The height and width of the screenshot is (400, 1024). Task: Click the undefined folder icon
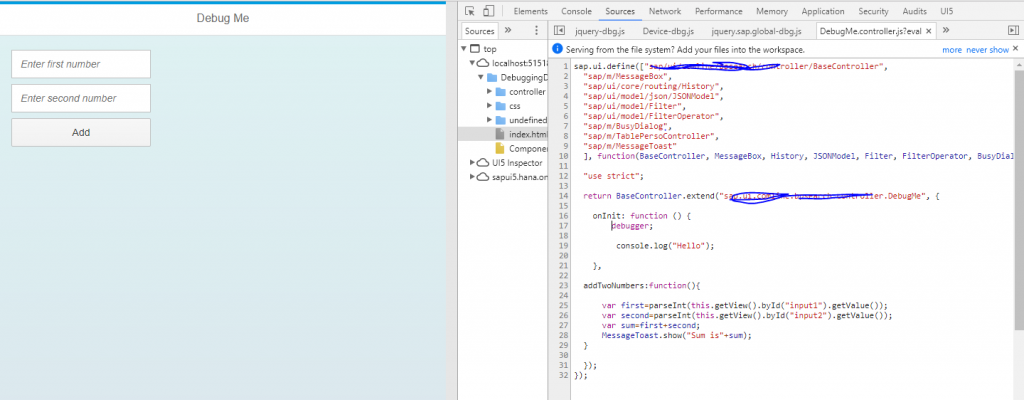pos(500,120)
